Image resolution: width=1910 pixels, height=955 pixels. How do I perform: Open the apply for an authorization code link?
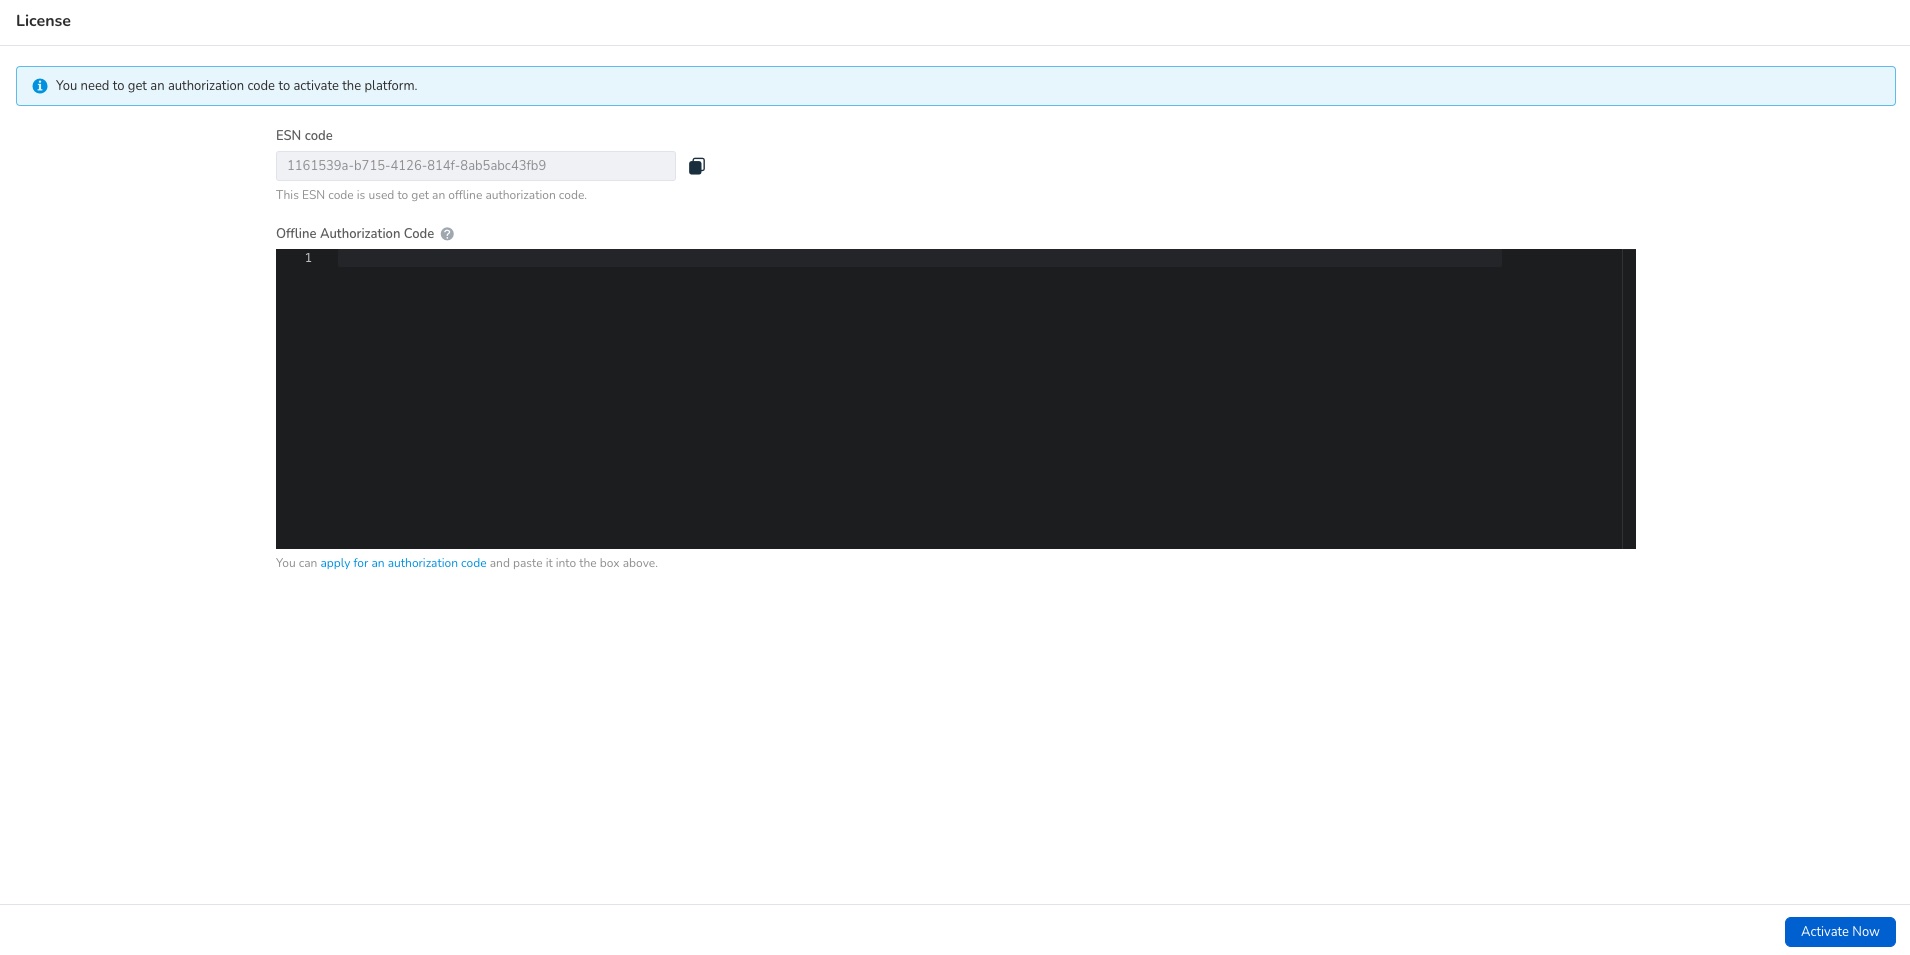tap(403, 563)
